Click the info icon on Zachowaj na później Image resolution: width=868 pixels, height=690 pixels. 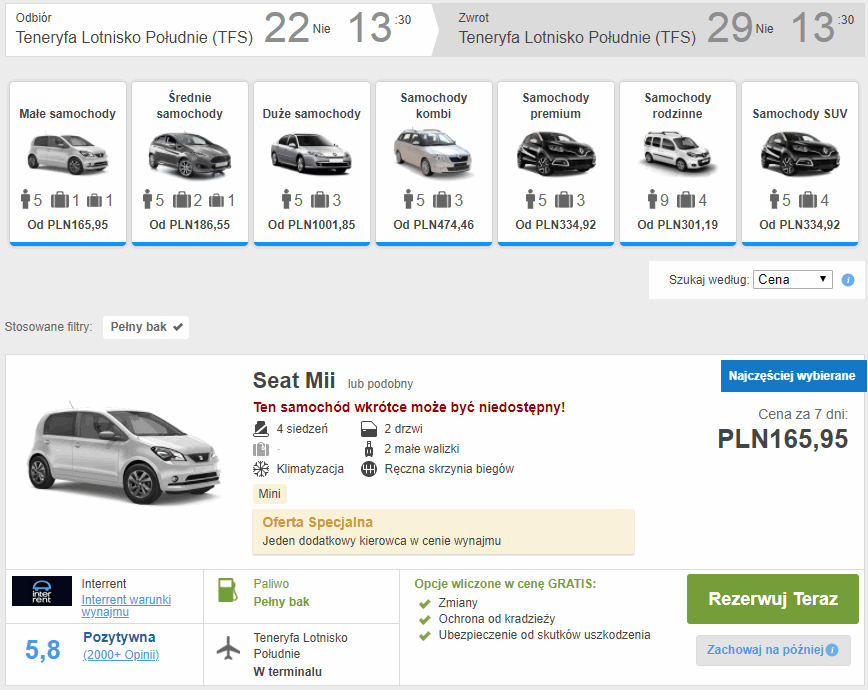click(832, 650)
